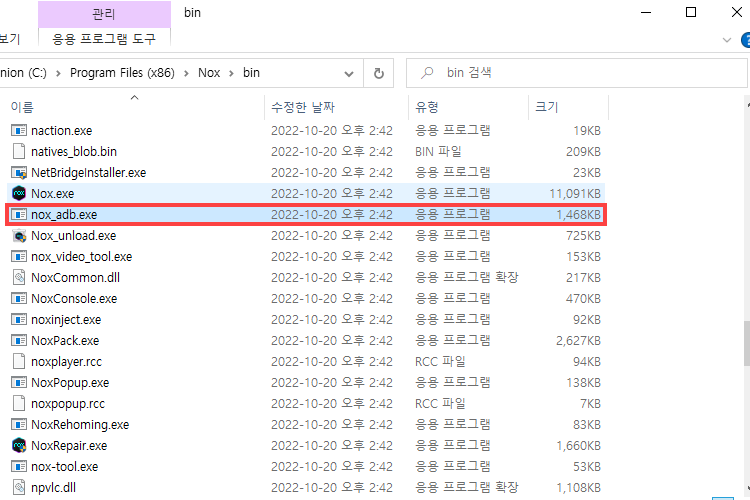Click the NoxRepair.exe app icon

19,445
